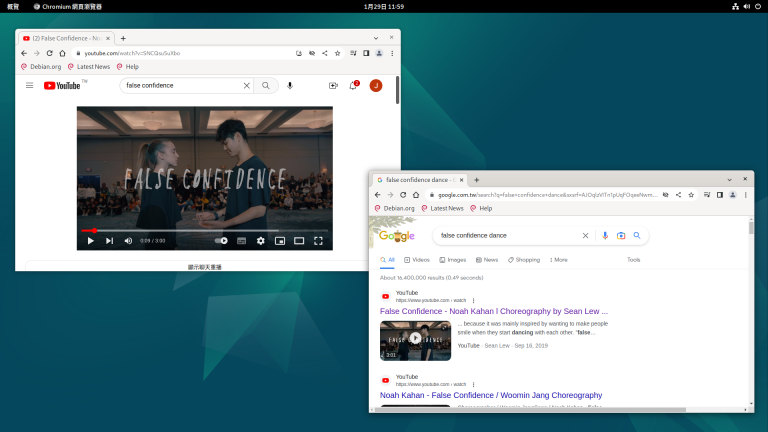Open Help bookmark in YouTube window
This screenshot has height=432, width=768.
tap(128, 67)
